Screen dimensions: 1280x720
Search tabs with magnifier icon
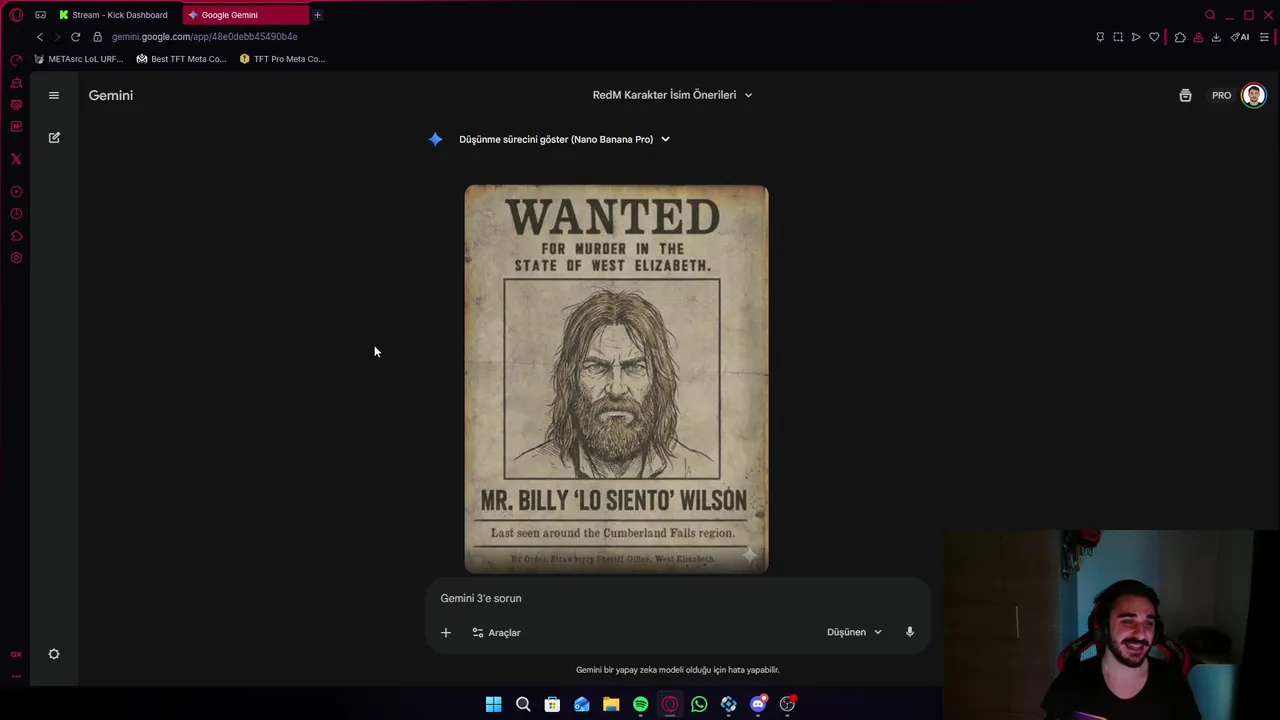pos(1210,15)
